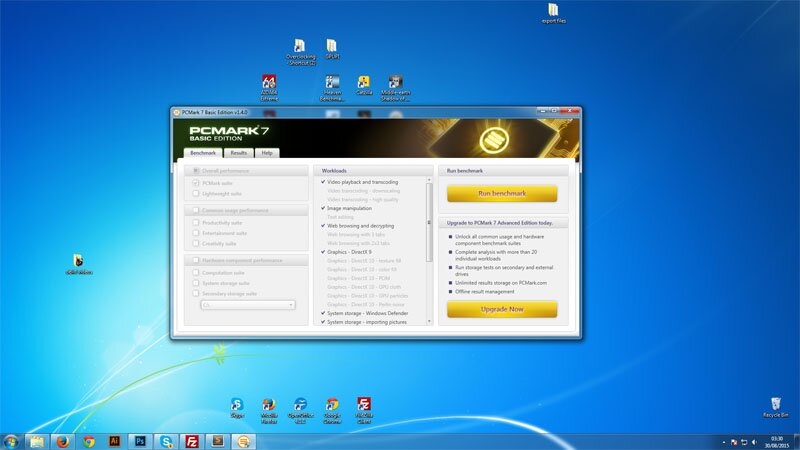Enable the Productivity suite checkbox
Screen dimensions: 800x450
[196, 222]
